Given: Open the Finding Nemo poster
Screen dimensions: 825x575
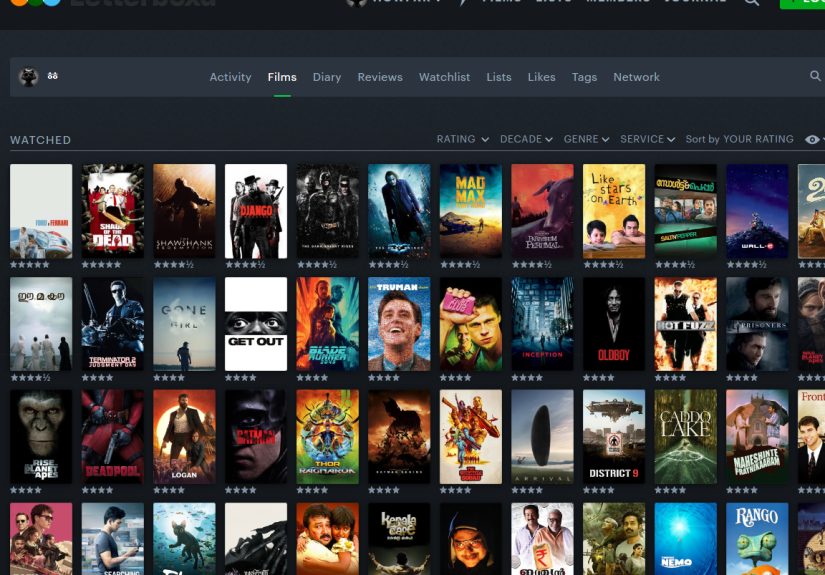Looking at the screenshot, I should [685, 539].
